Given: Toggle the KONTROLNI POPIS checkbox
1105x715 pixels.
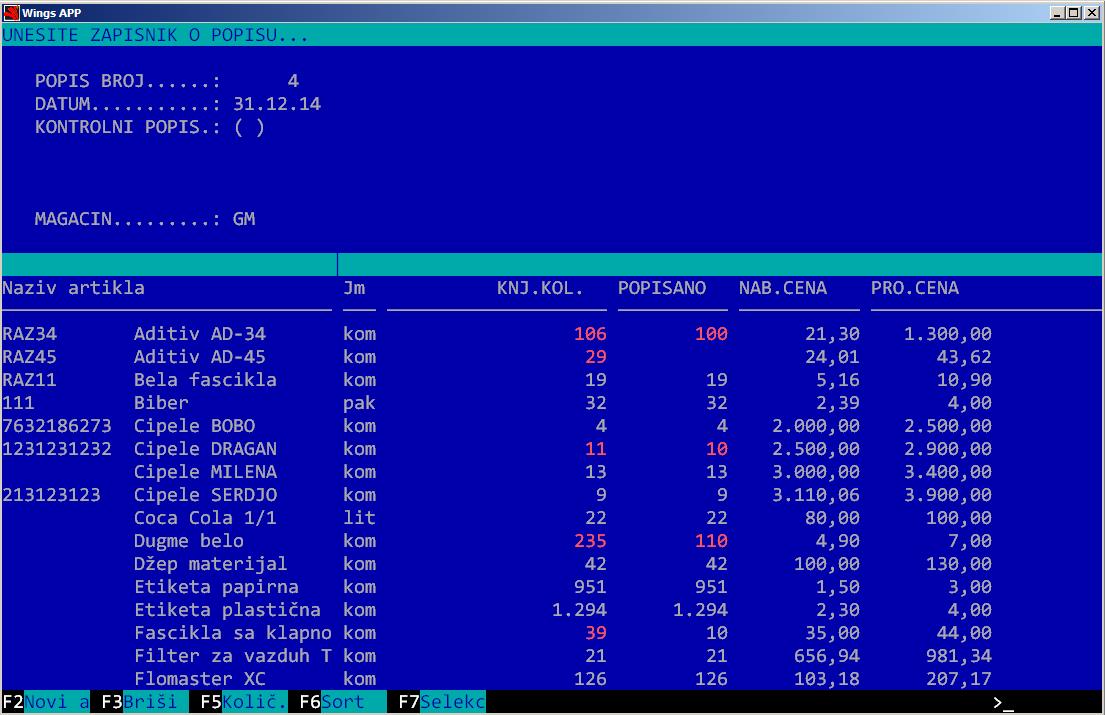Looking at the screenshot, I should click(249, 127).
